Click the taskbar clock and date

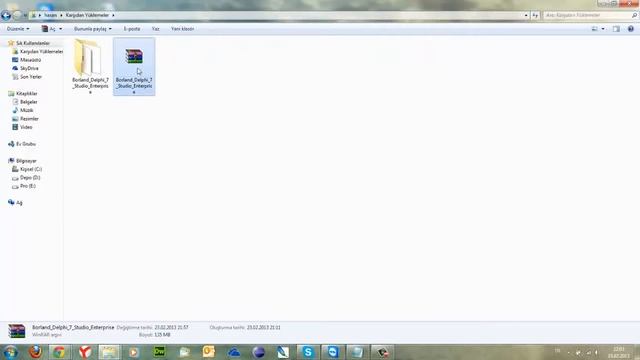619,352
